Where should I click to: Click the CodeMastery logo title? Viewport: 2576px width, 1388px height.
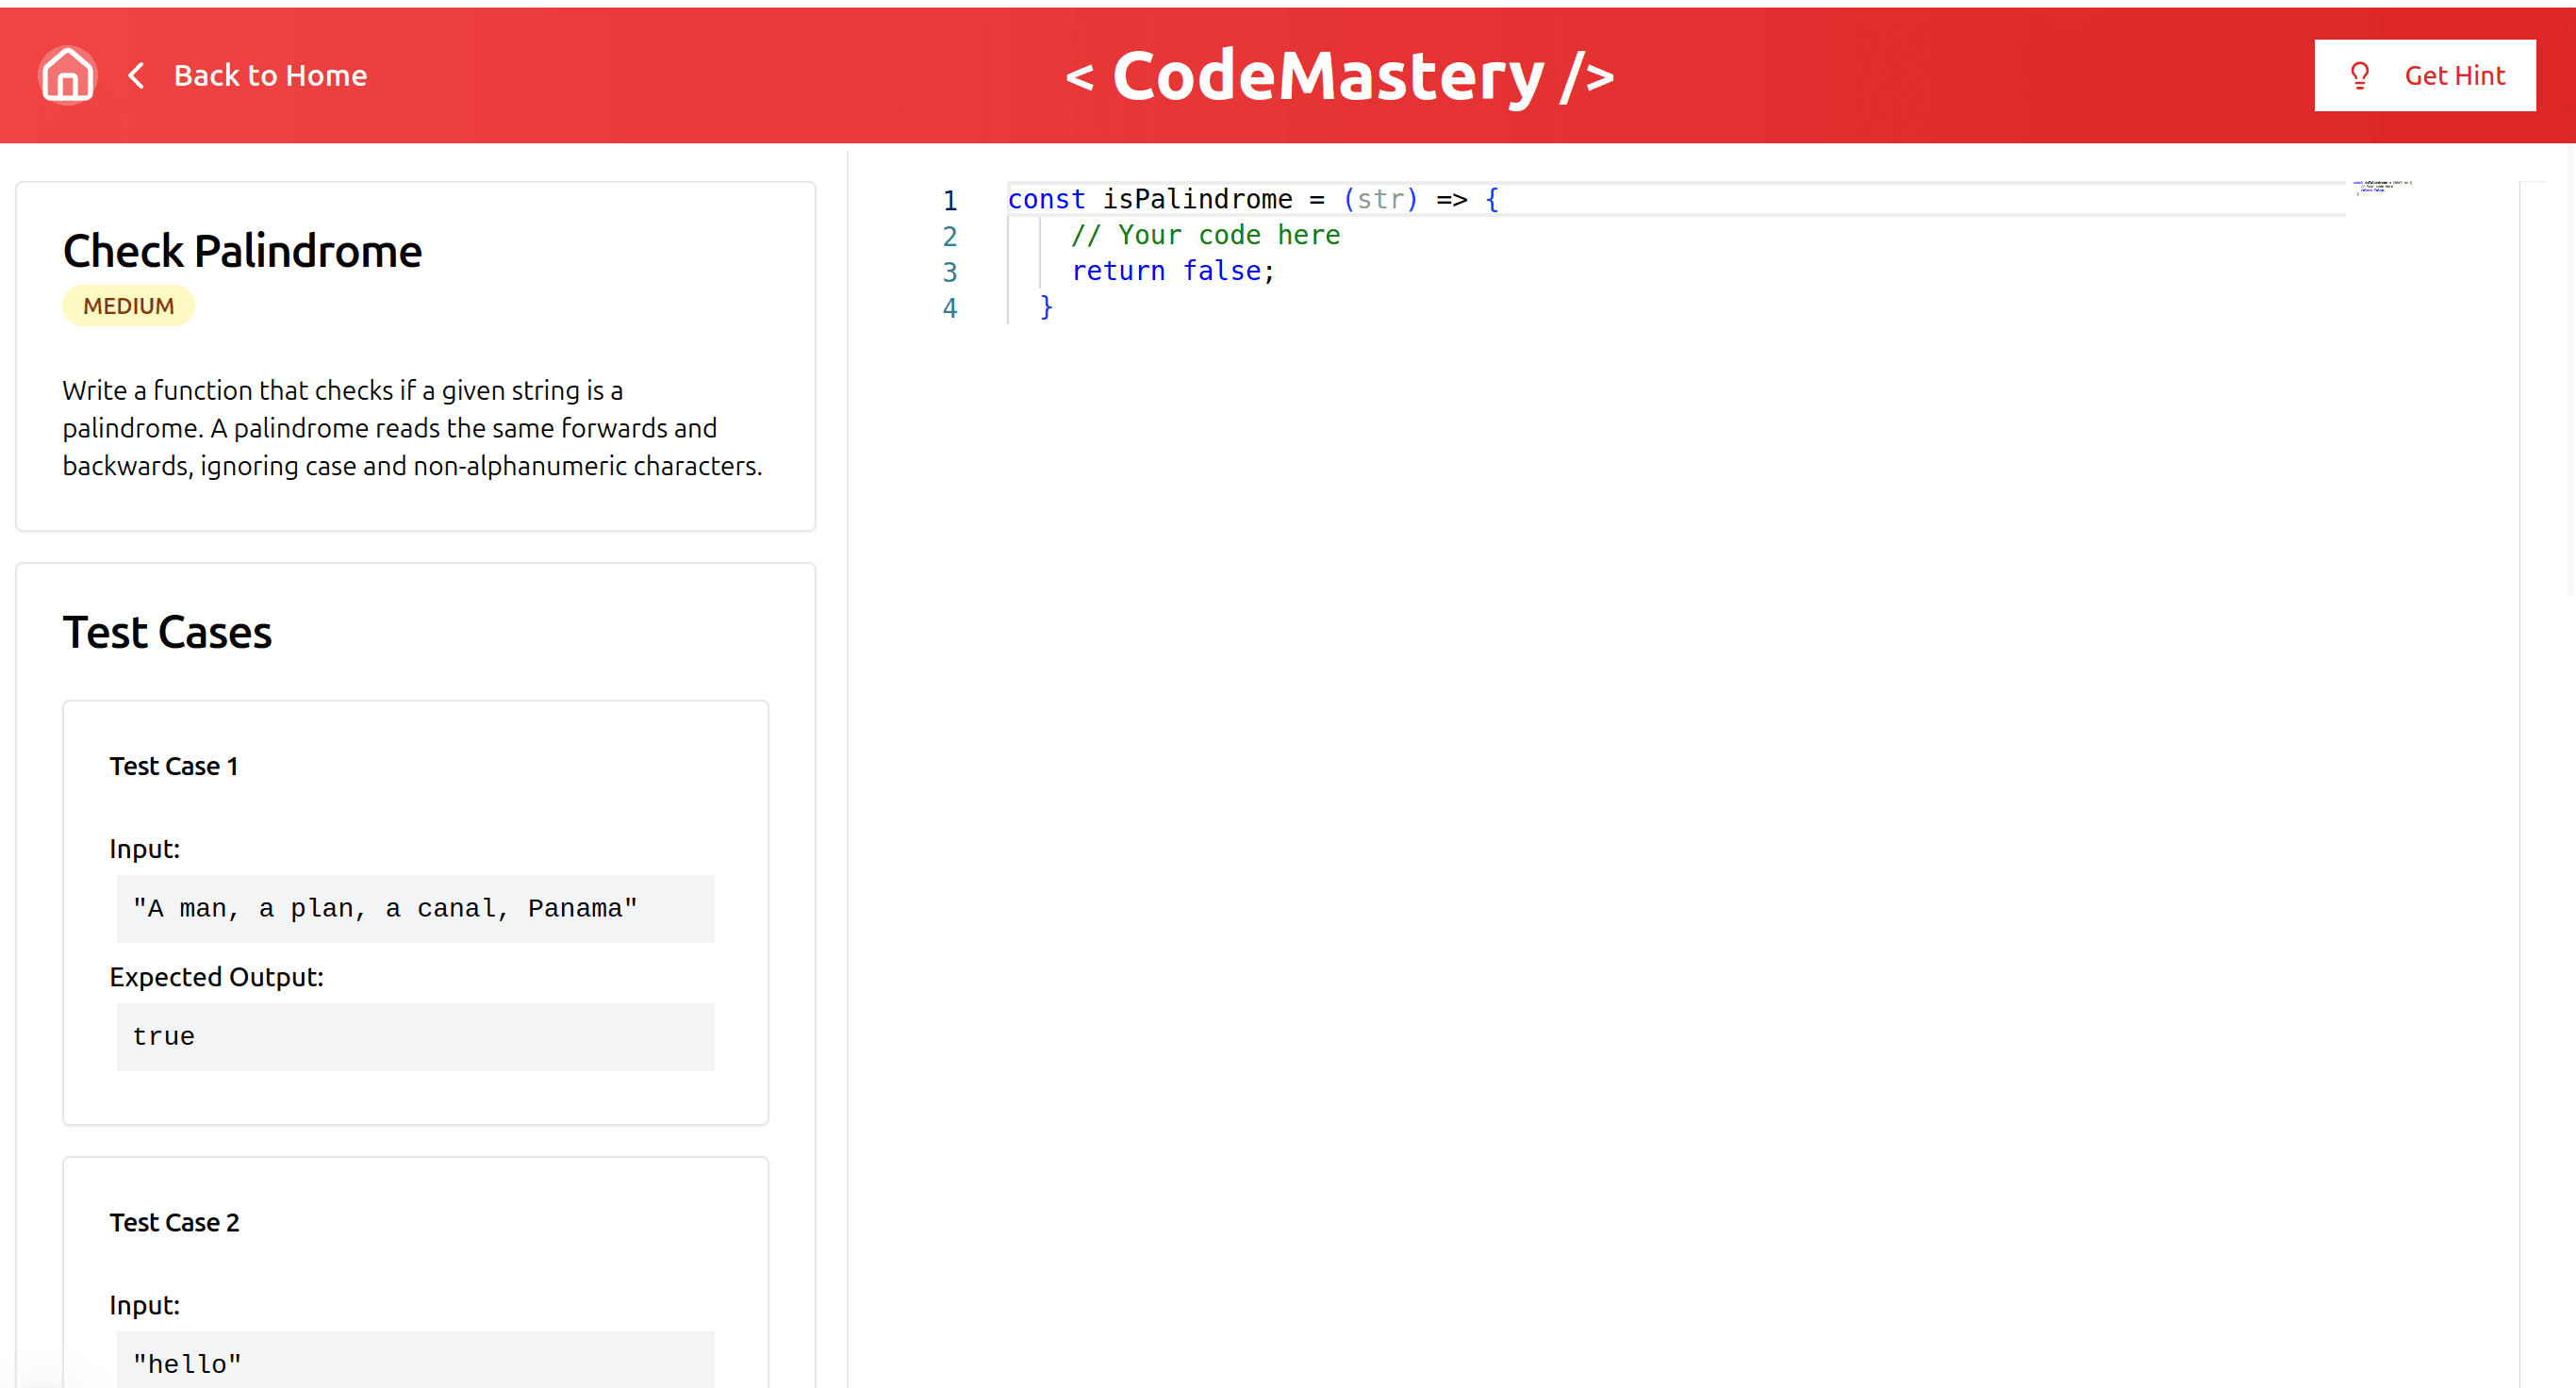coord(1339,75)
